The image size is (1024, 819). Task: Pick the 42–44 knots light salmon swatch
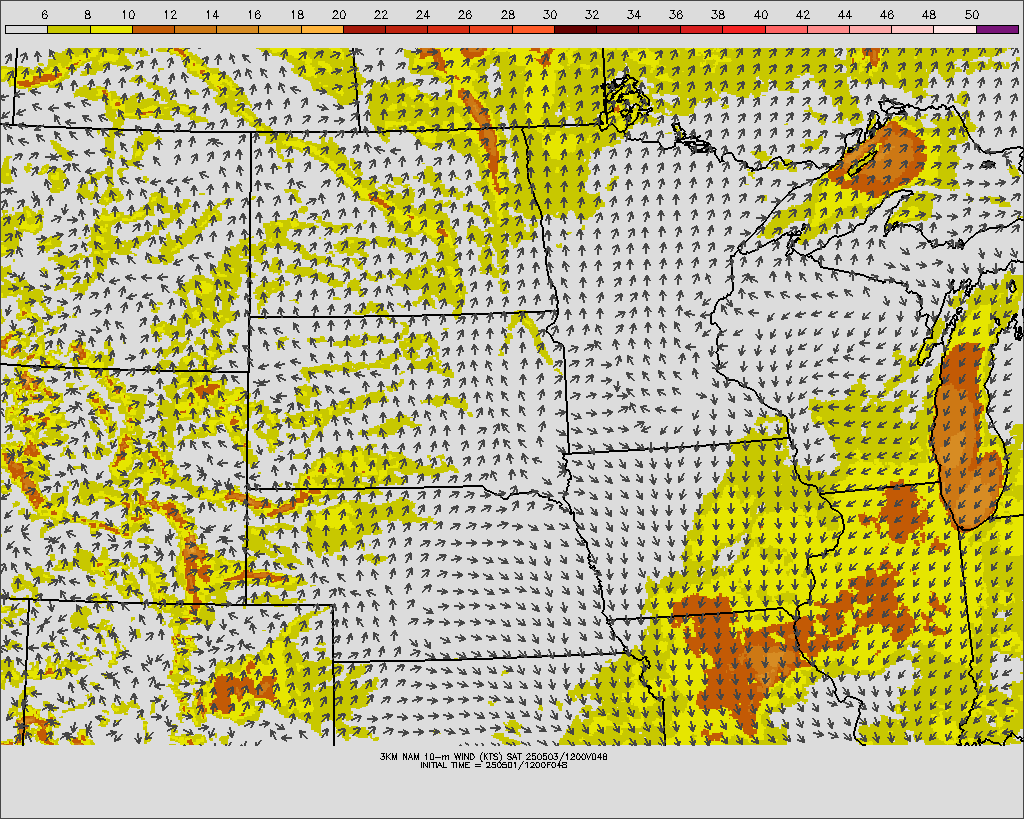pos(829,29)
